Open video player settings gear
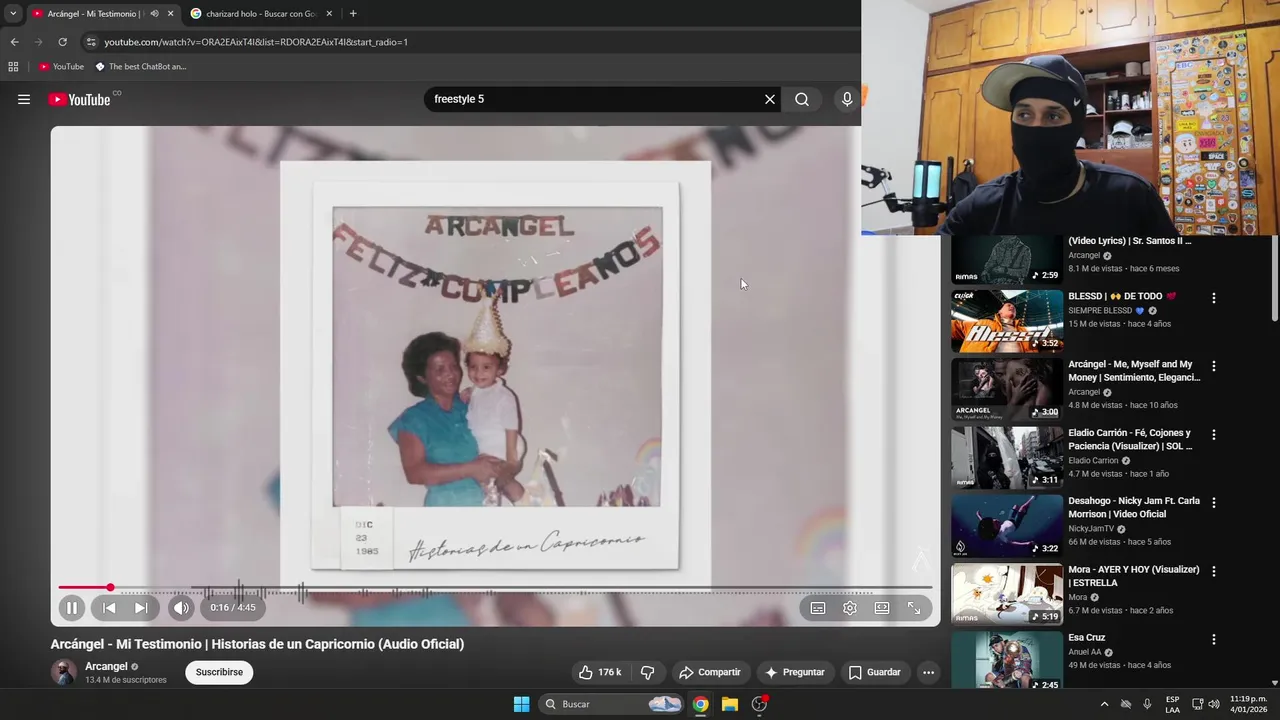The width and height of the screenshot is (1280, 720). (x=850, y=608)
